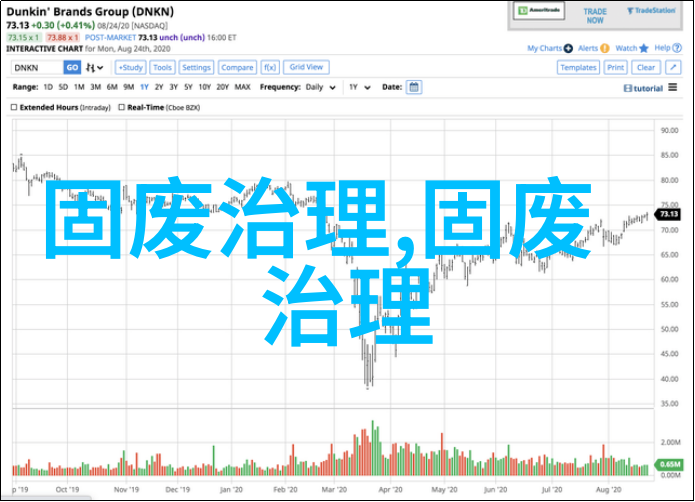The image size is (695, 502).
Task: Click the bid quote 73.15 x 1
Action: (x=24, y=38)
